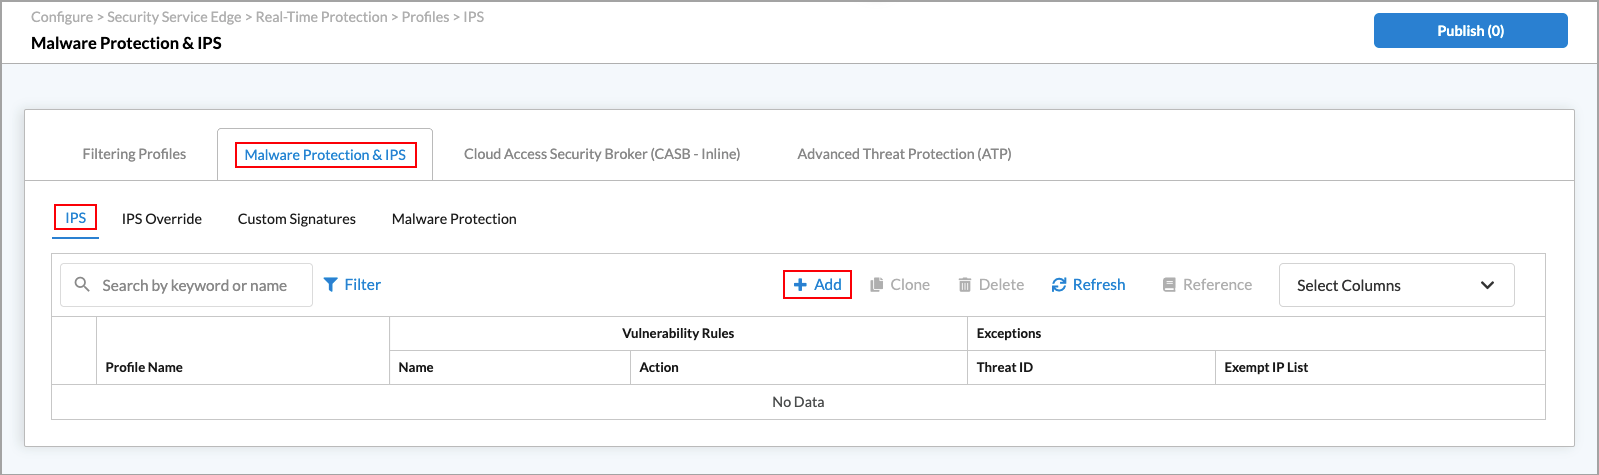Switch to Malware Protection sub-tab

tap(454, 219)
